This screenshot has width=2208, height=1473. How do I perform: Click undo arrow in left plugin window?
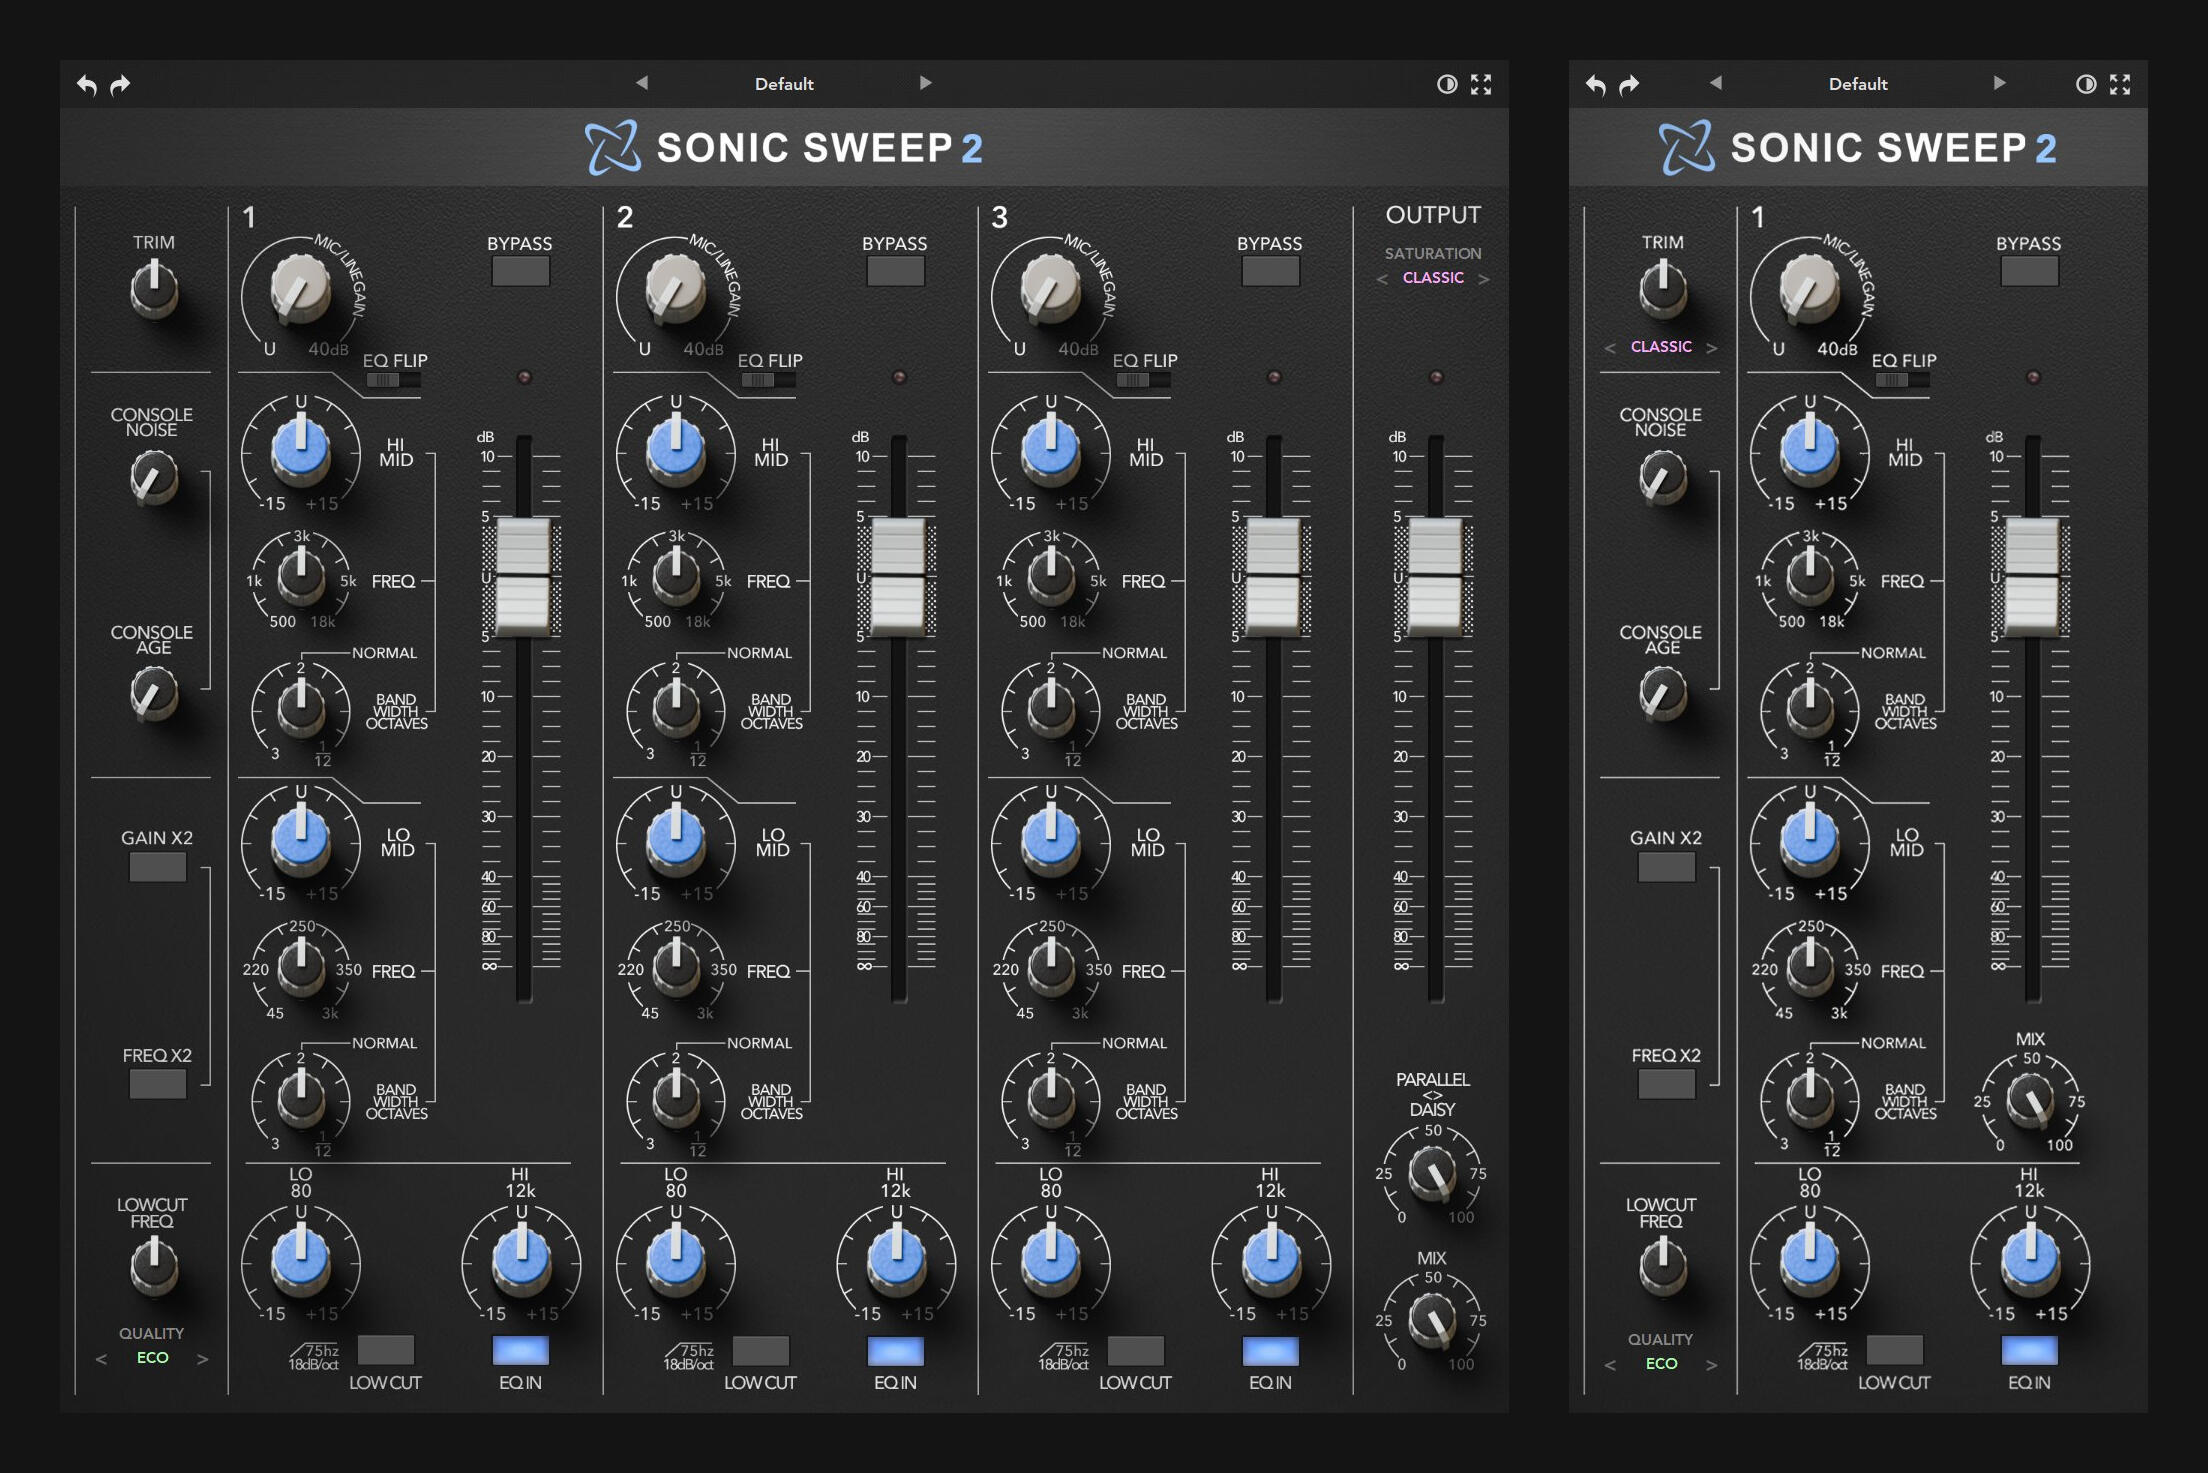(87, 85)
